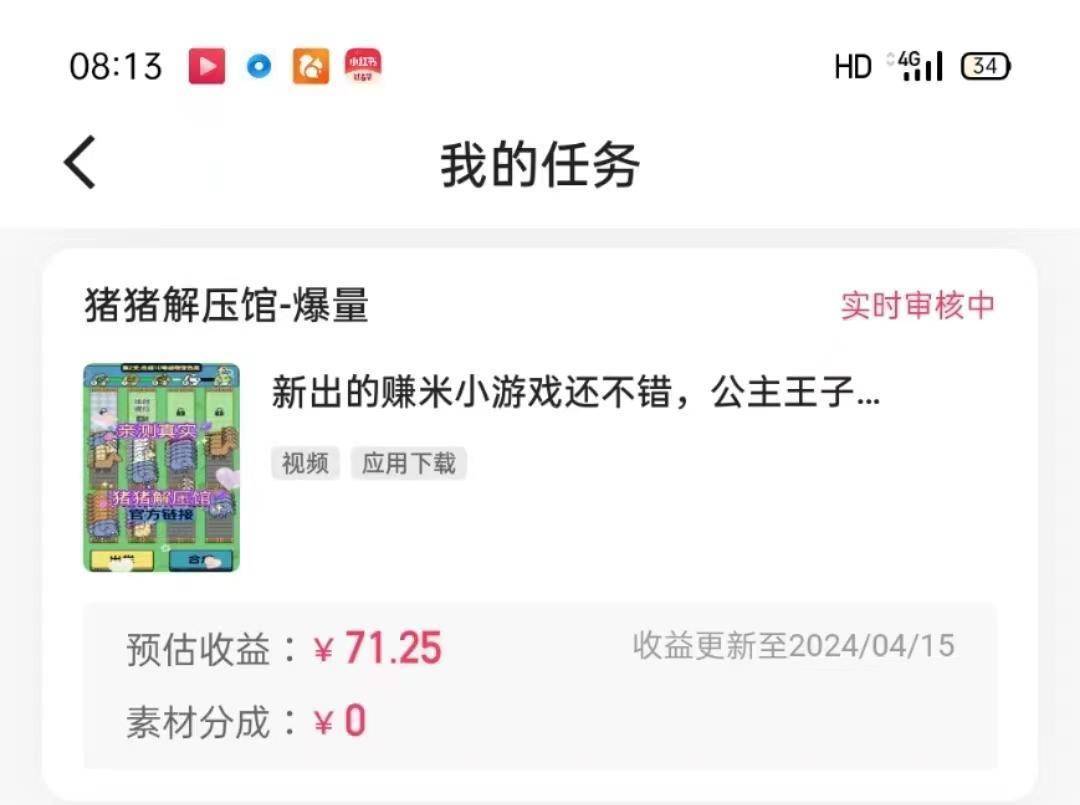Tap the HD status indicator
1080x805 pixels.
[x=853, y=67]
